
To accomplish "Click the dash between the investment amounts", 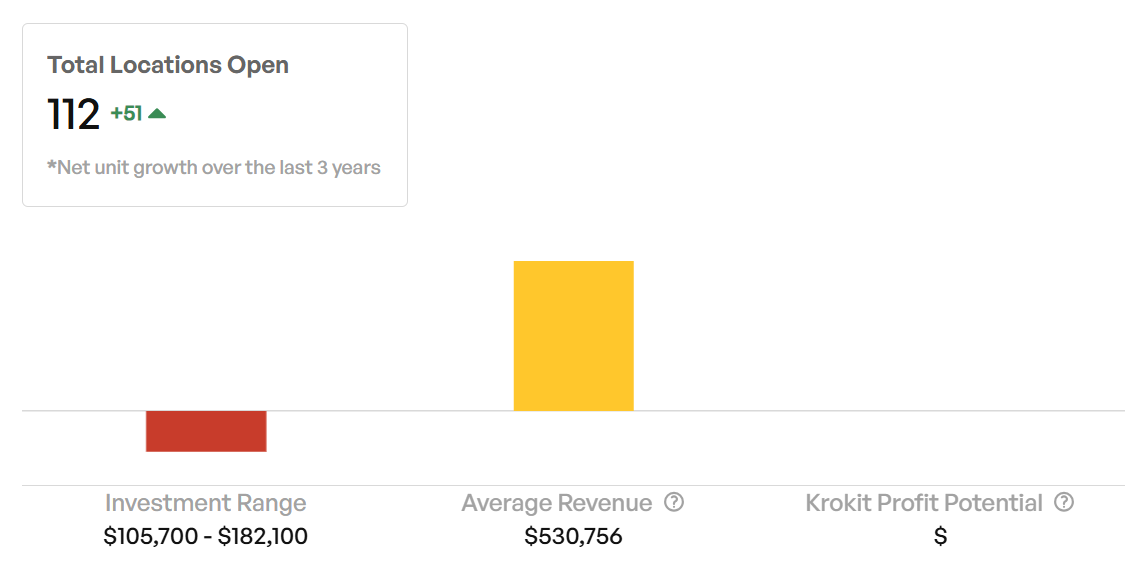I will (x=208, y=537).
